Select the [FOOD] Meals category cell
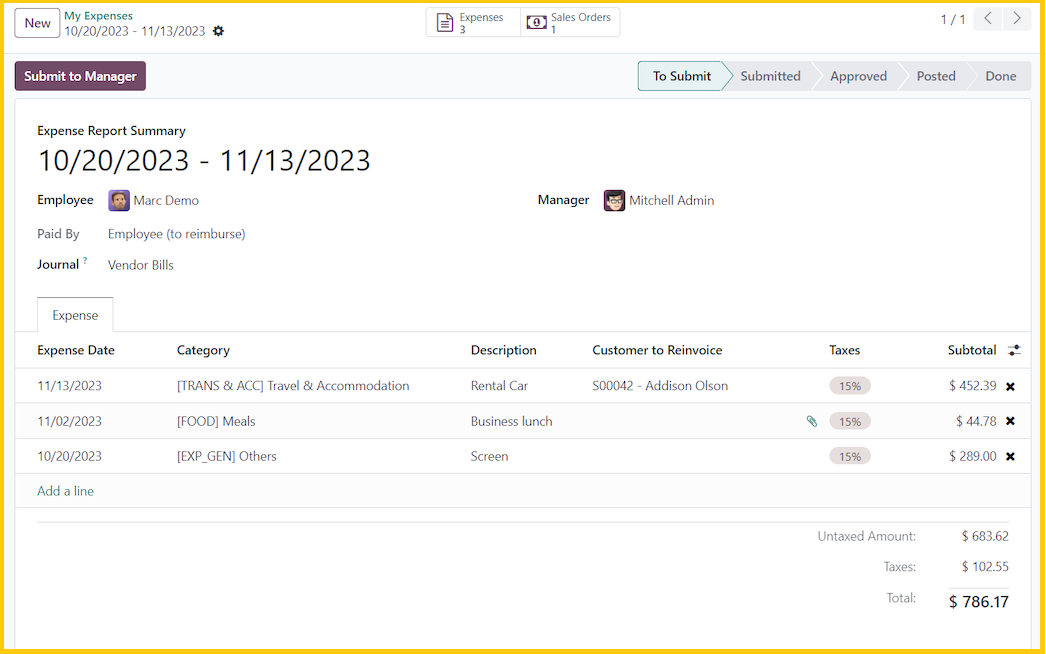Image resolution: width=1046 pixels, height=654 pixels. click(x=216, y=421)
